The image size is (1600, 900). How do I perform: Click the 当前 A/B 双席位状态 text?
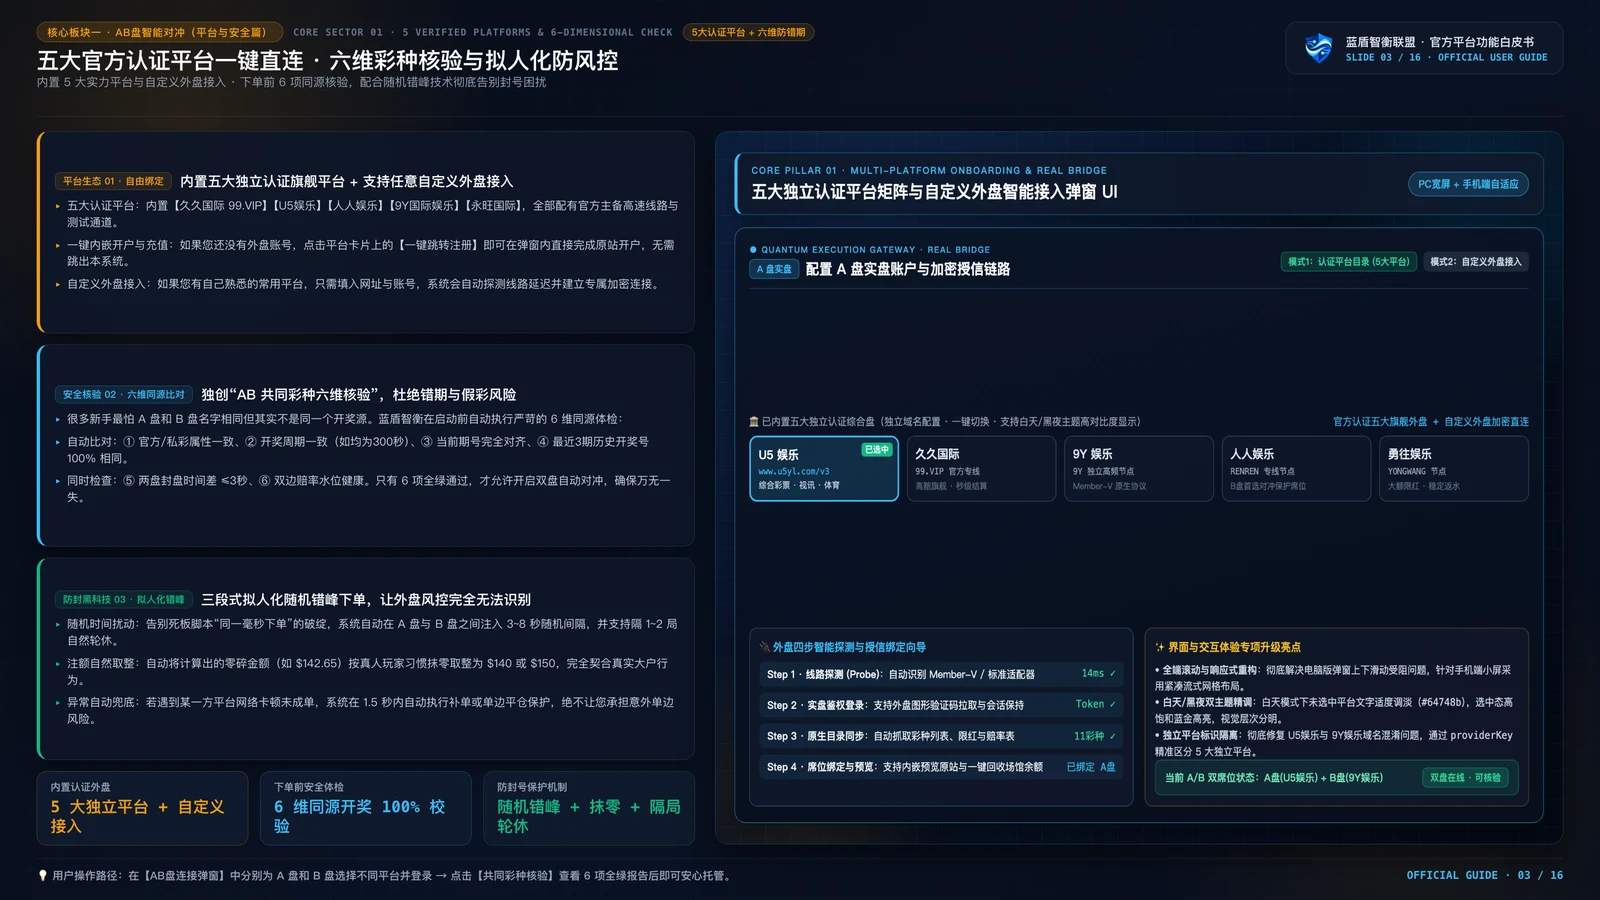click(x=1274, y=778)
